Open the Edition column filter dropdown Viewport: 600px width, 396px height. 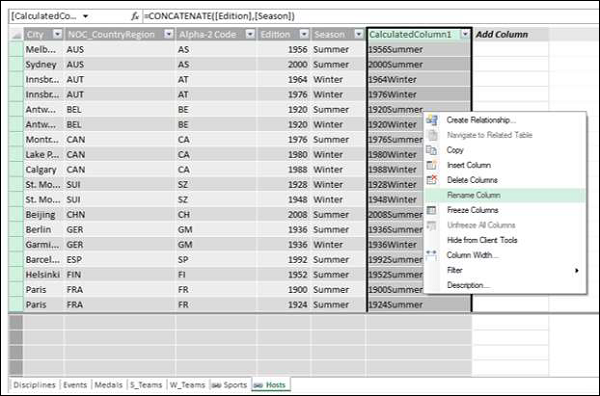point(304,34)
